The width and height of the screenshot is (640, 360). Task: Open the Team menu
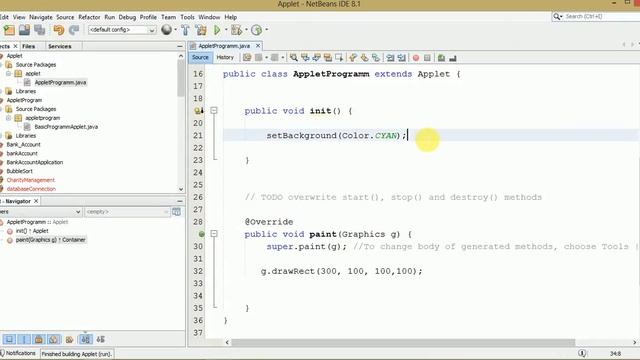pyautogui.click(x=168, y=17)
